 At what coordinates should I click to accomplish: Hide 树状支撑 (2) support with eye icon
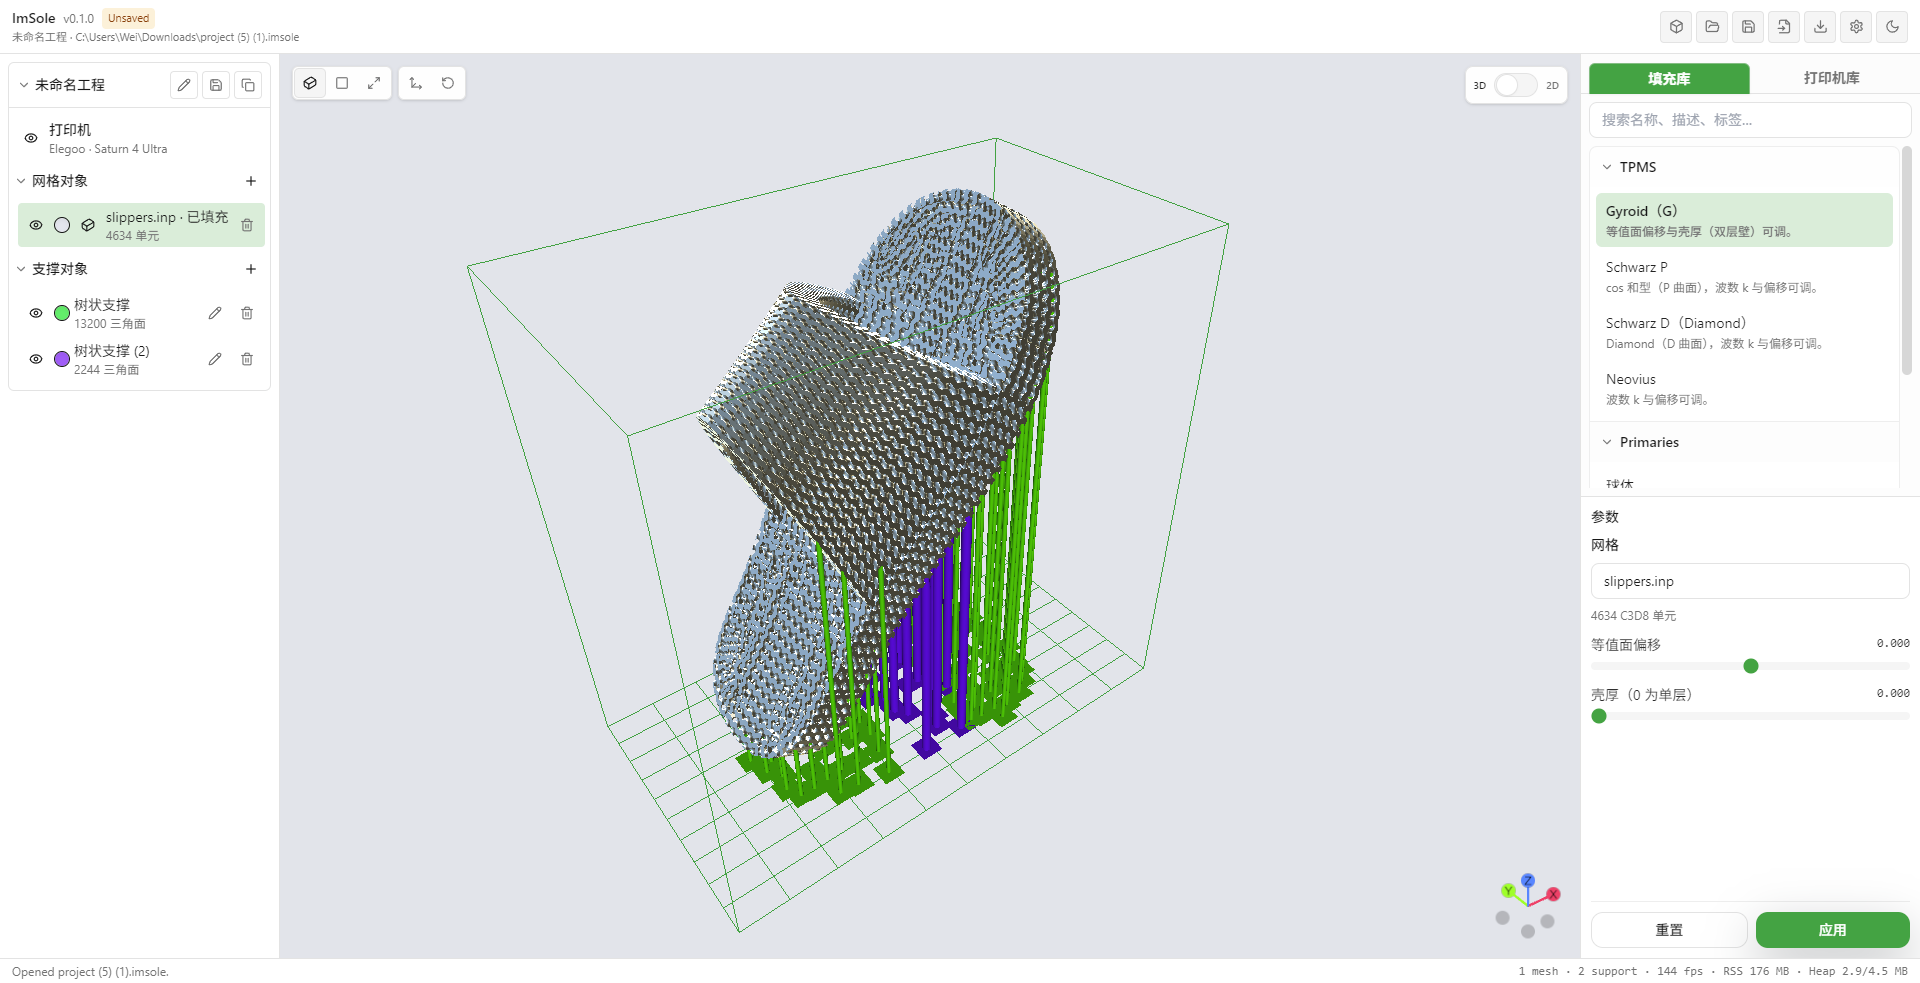36,359
